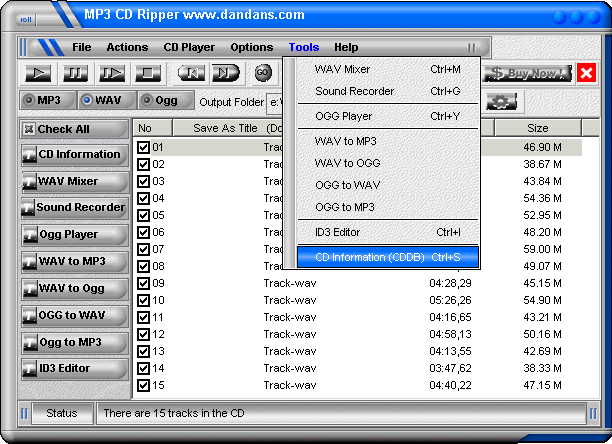This screenshot has height=444, width=612.
Task: Uncheck track 01 checkbox
Action: [x=143, y=147]
